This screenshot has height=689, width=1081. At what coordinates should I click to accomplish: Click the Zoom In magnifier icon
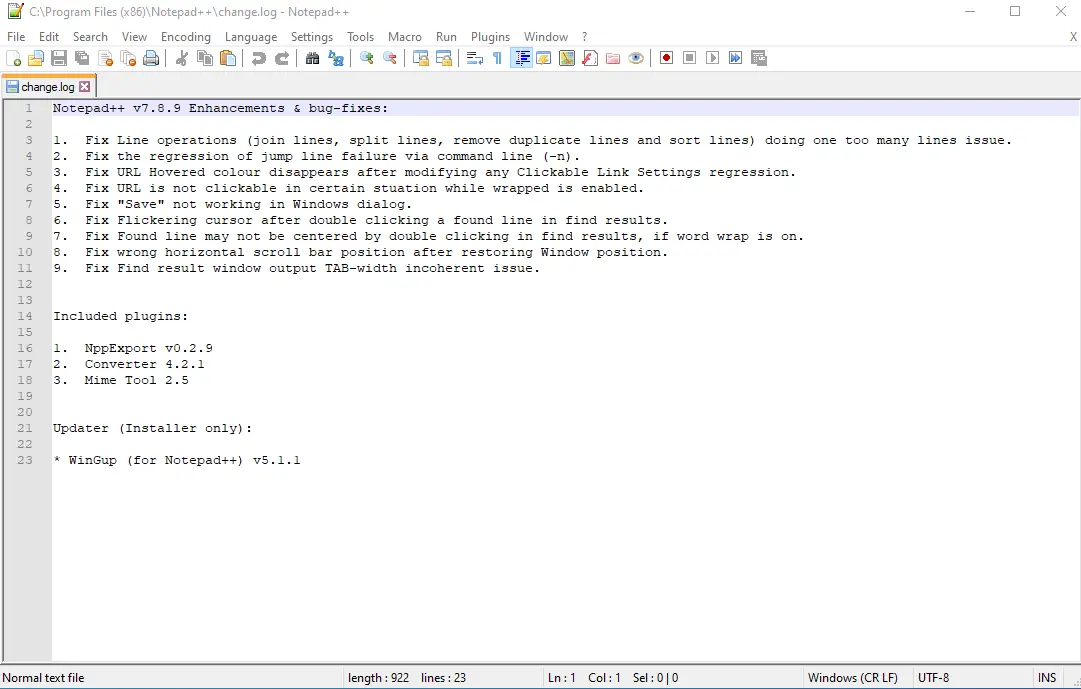click(x=367, y=59)
